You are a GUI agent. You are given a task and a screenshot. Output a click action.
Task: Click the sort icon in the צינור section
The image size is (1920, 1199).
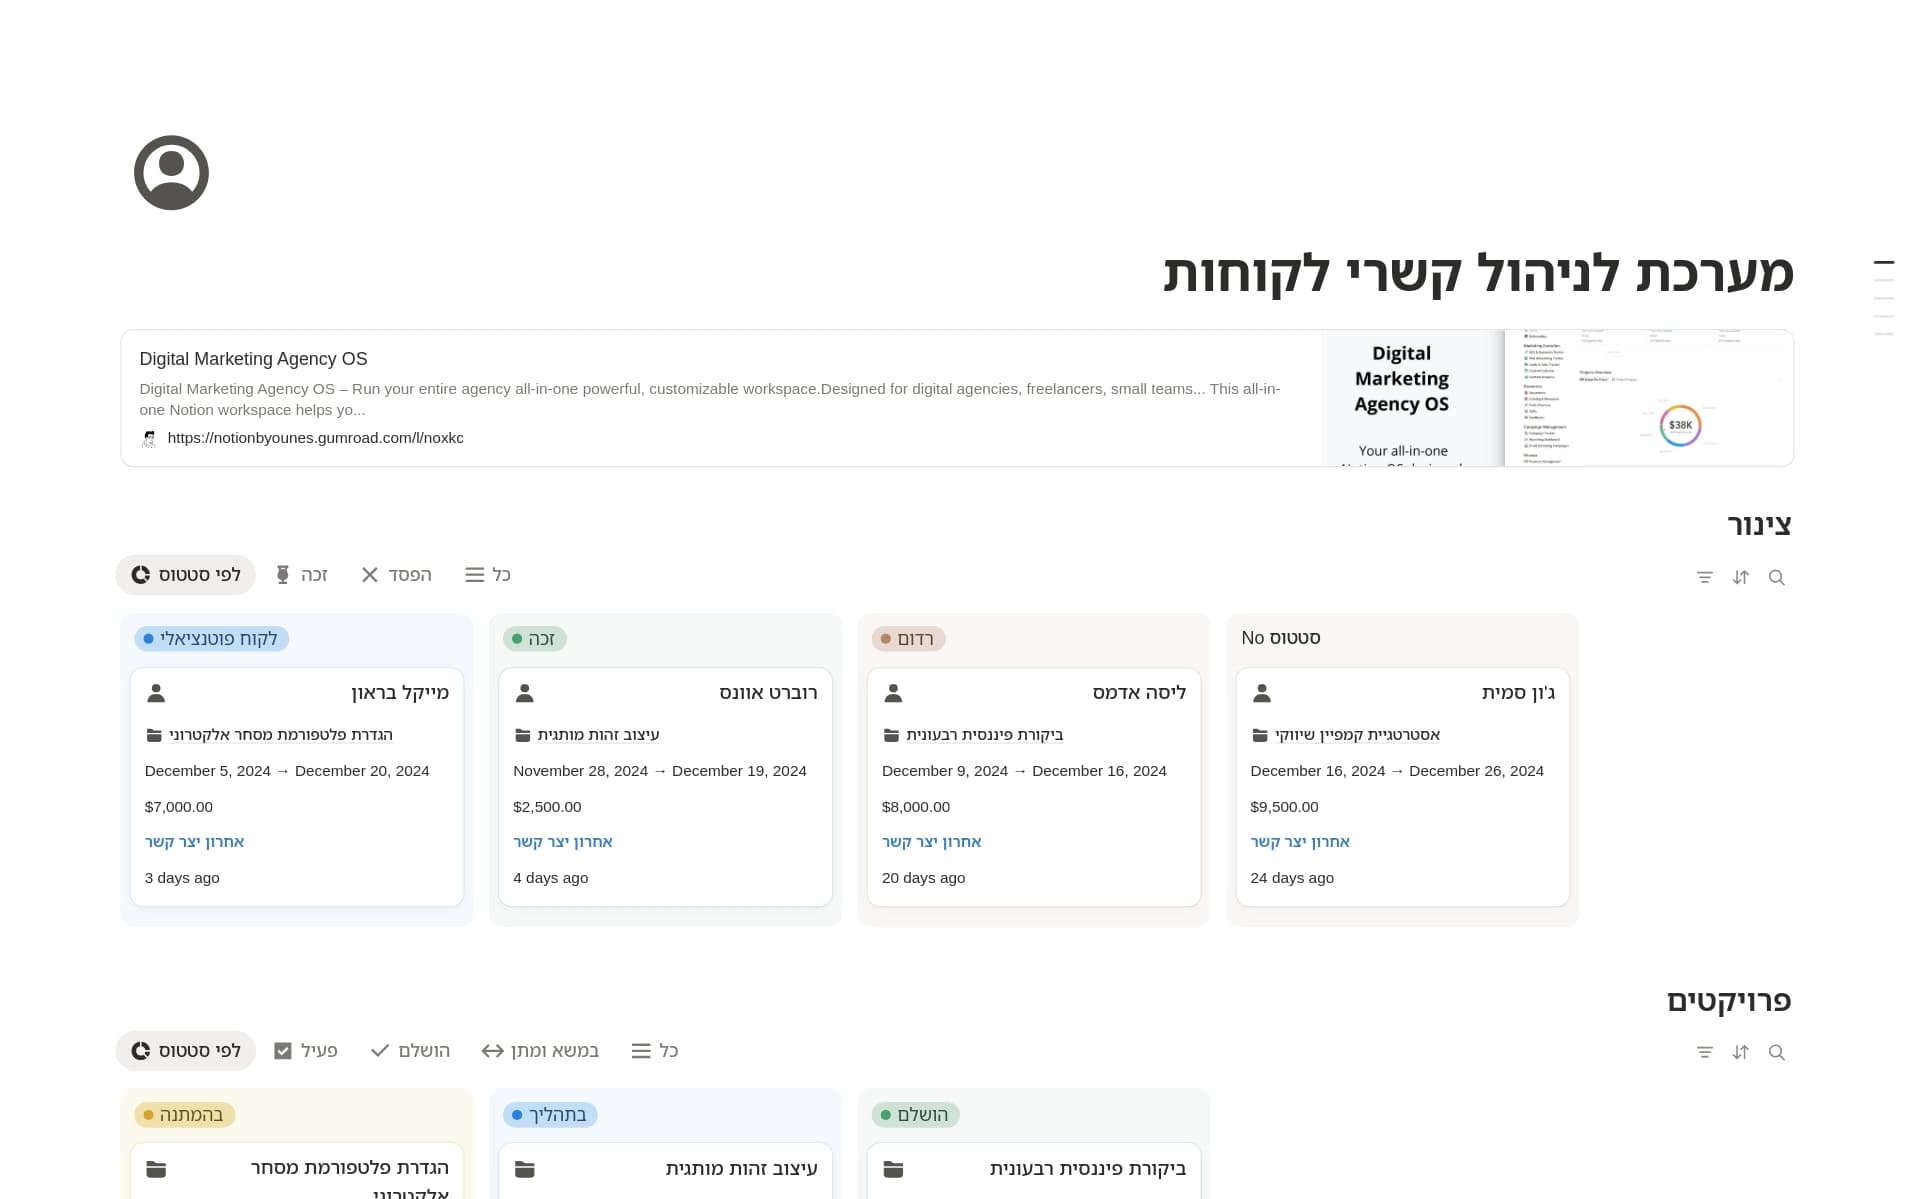tap(1740, 577)
